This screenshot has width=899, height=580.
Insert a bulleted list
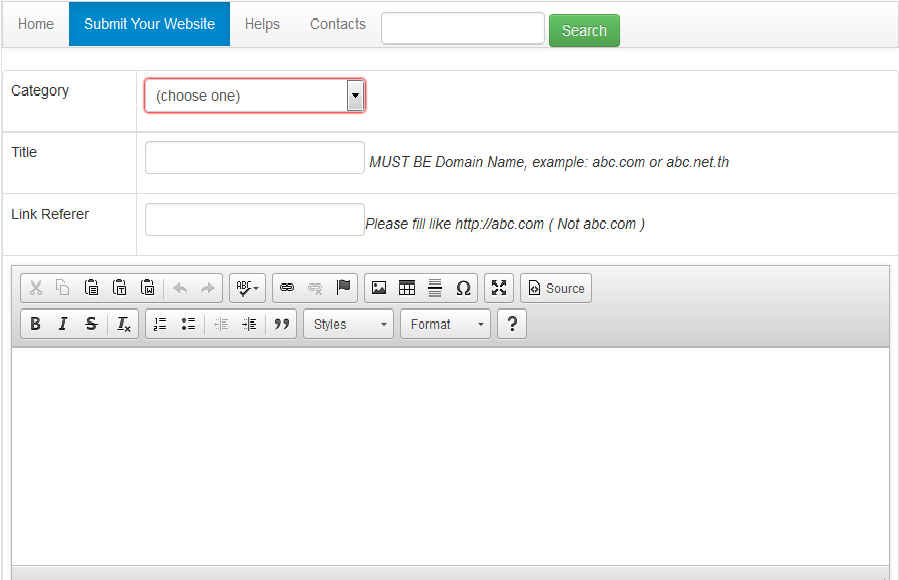pyautogui.click(x=188, y=324)
